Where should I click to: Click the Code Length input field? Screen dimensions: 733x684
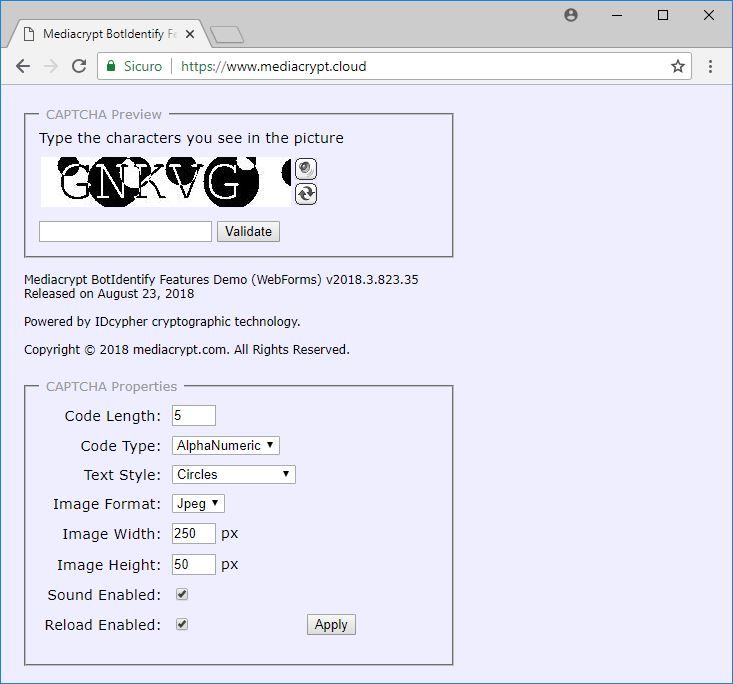[194, 416]
